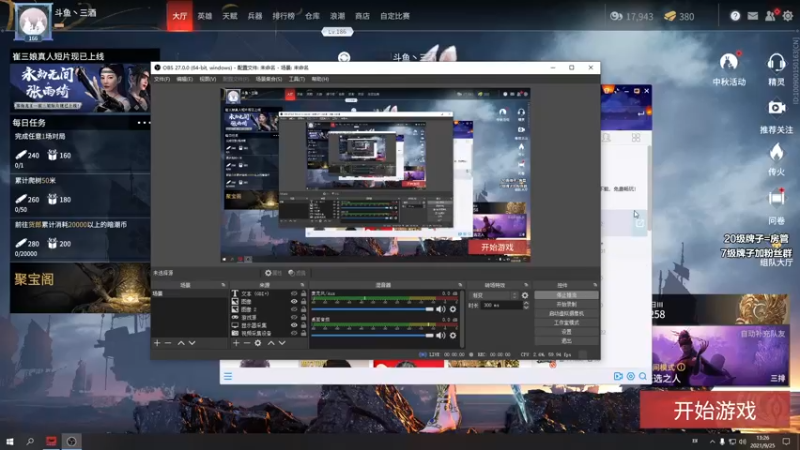Move the selected source up
The height and width of the screenshot is (450, 800).
[271, 343]
